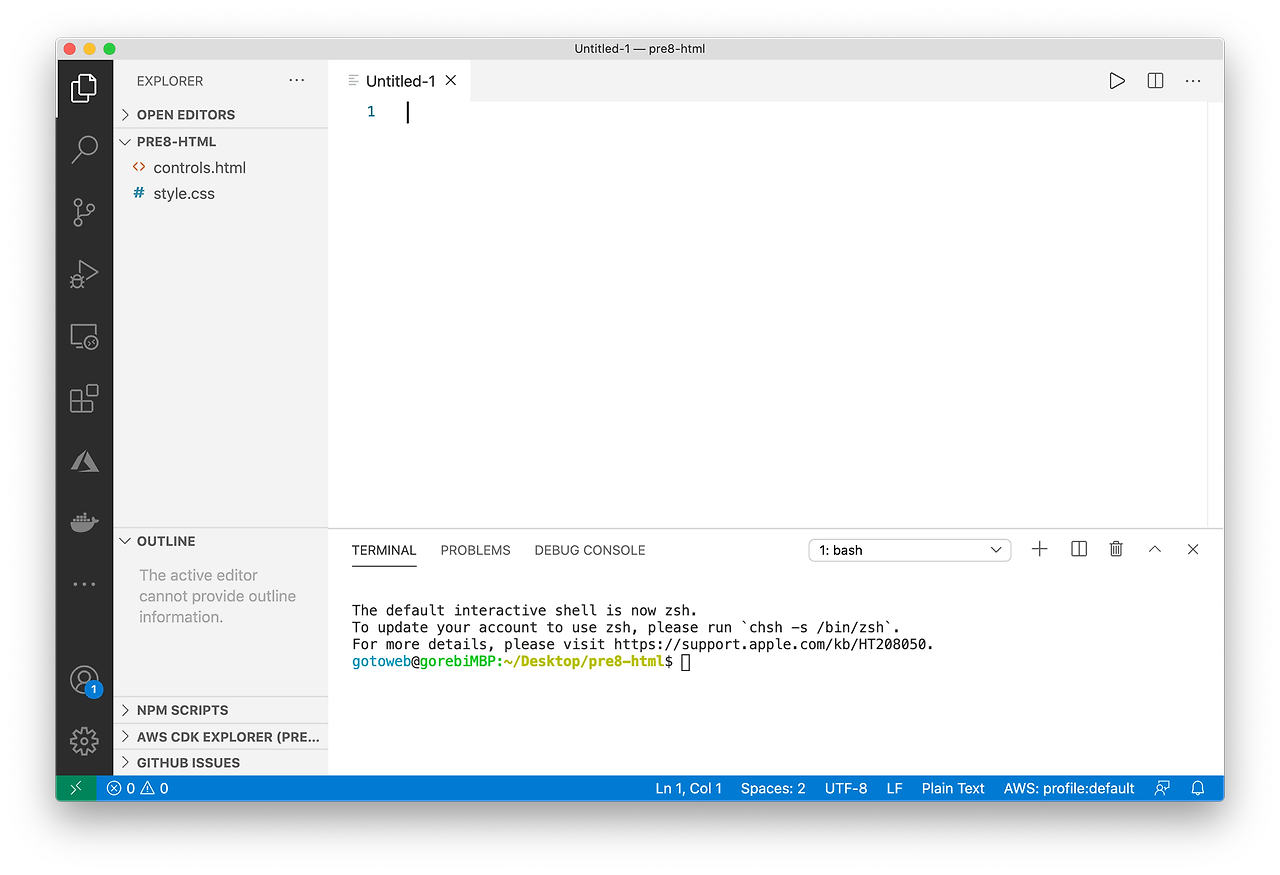Click the terminal prompt line
Viewport: 1280px width, 875px height.
coord(521,662)
